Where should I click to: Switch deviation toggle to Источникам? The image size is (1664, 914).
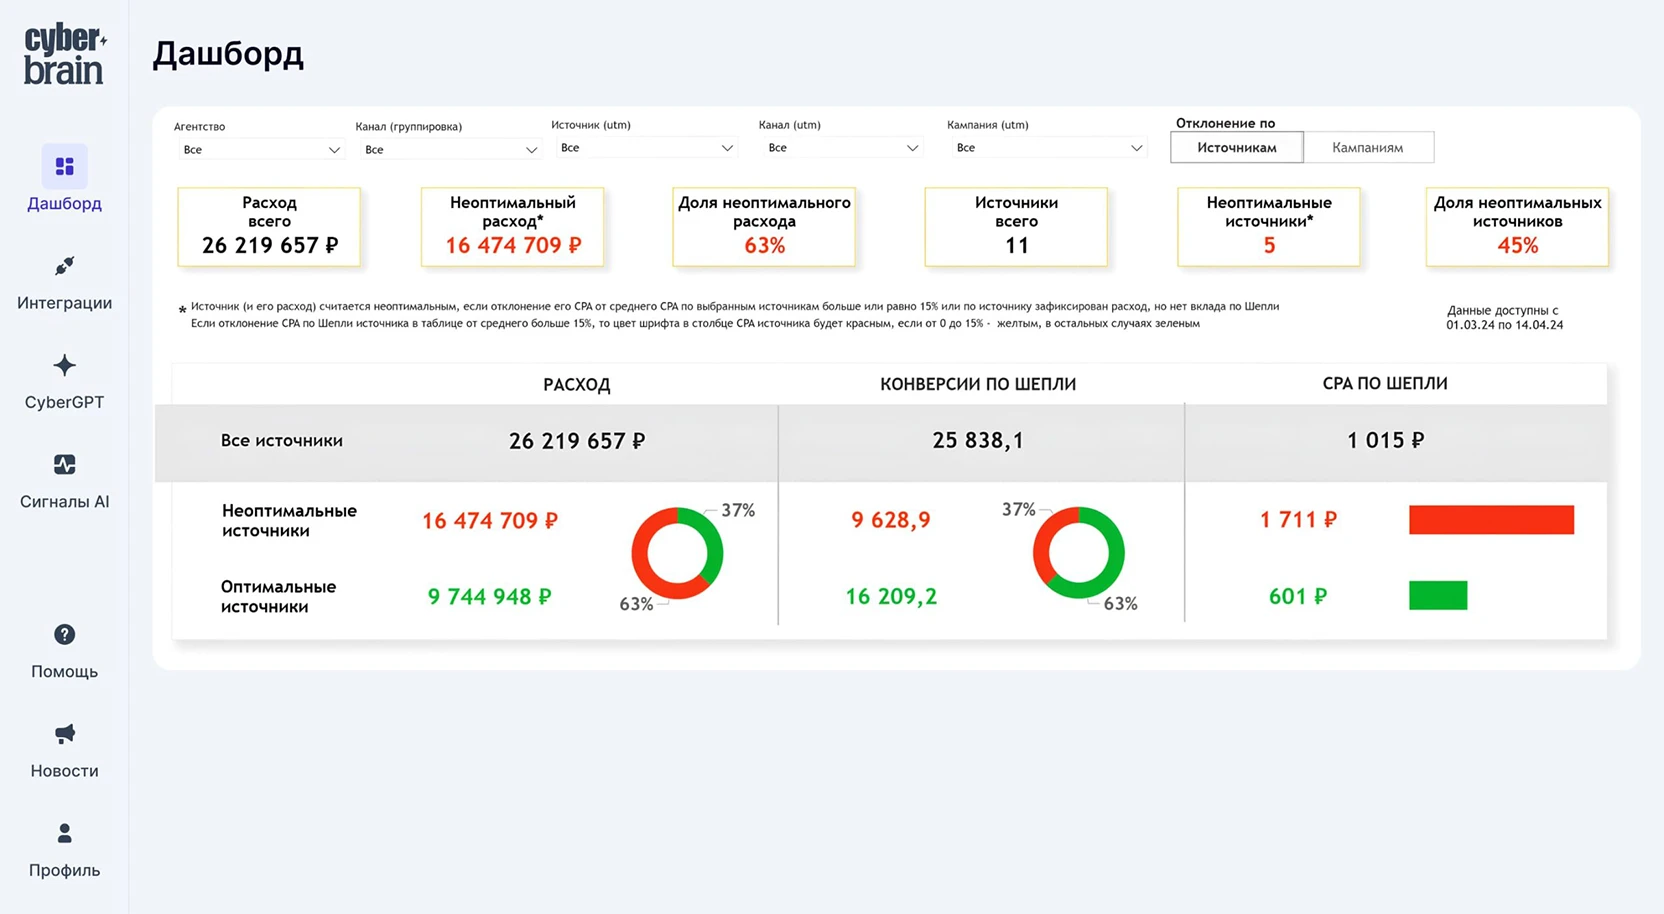pyautogui.click(x=1236, y=147)
